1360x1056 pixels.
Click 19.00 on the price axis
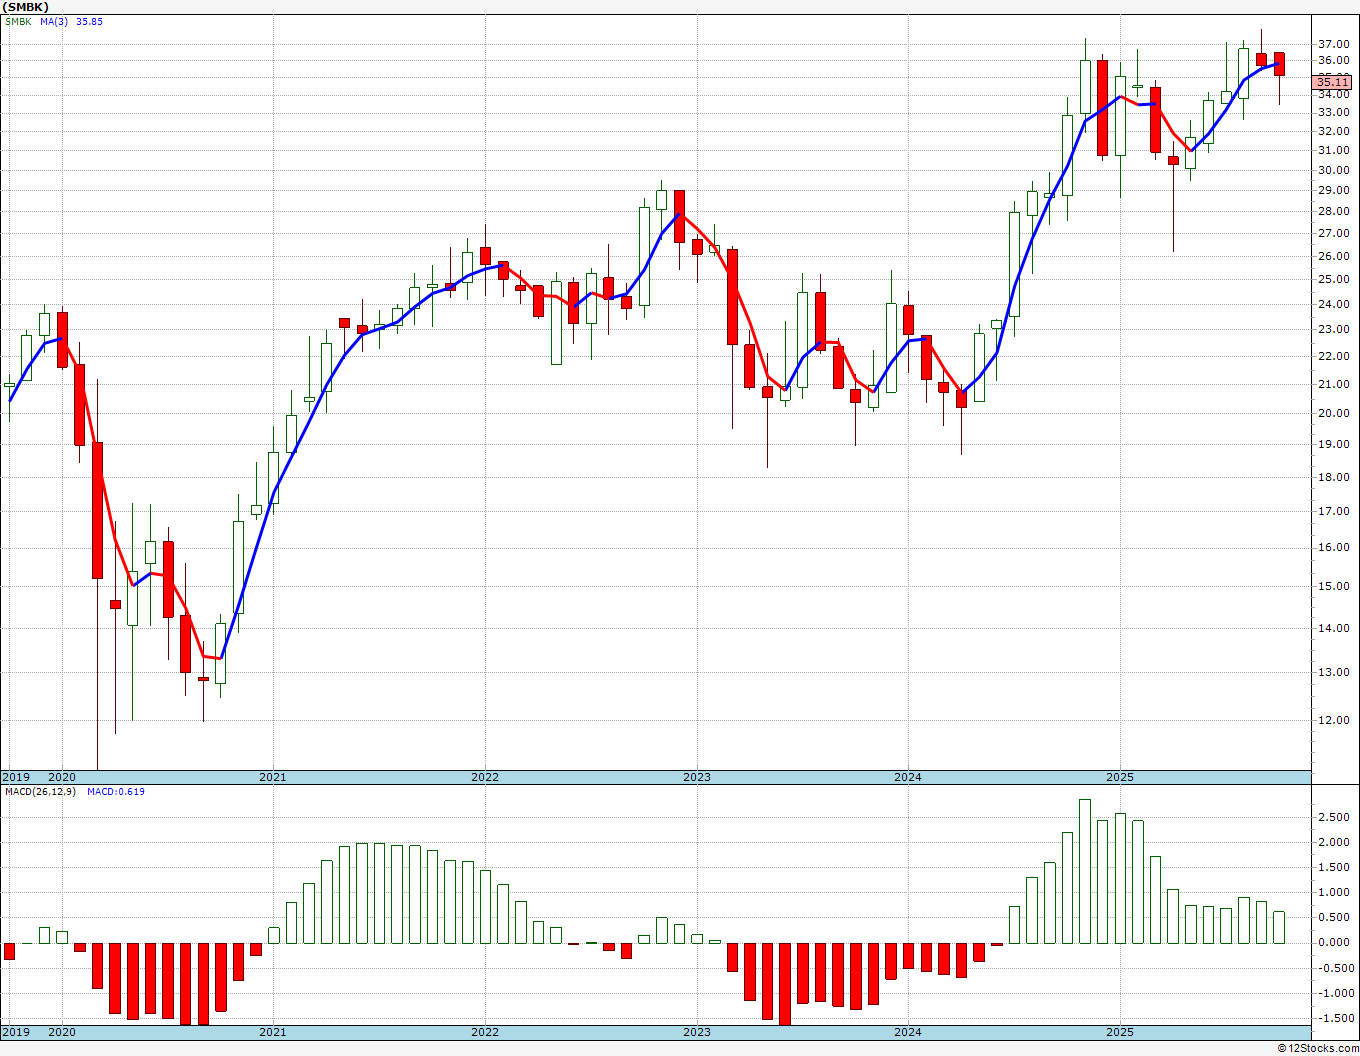1334,444
